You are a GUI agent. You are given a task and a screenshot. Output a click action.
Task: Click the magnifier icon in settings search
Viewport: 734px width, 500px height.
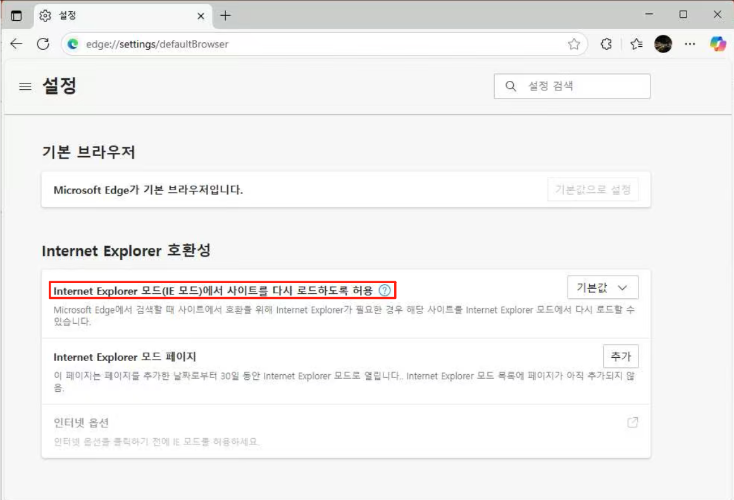(x=511, y=86)
